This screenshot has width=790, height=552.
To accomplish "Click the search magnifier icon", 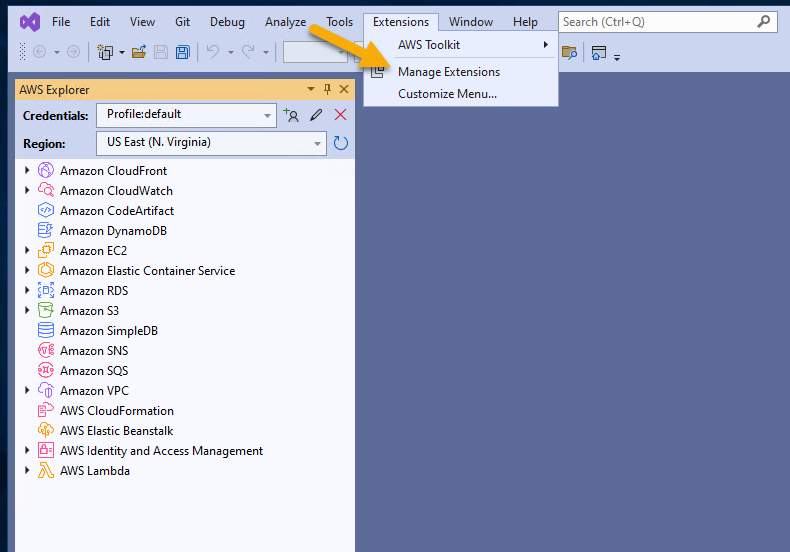I will pos(764,22).
